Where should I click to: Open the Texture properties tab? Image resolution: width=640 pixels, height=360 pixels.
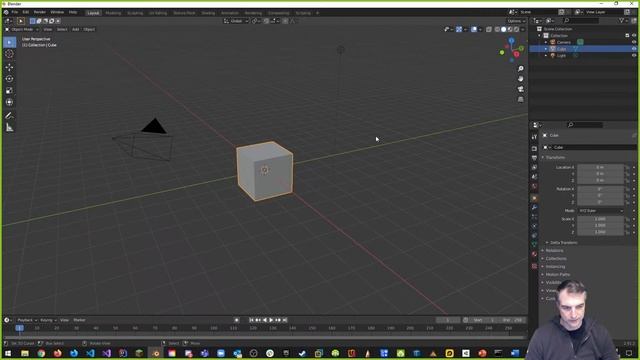534,266
